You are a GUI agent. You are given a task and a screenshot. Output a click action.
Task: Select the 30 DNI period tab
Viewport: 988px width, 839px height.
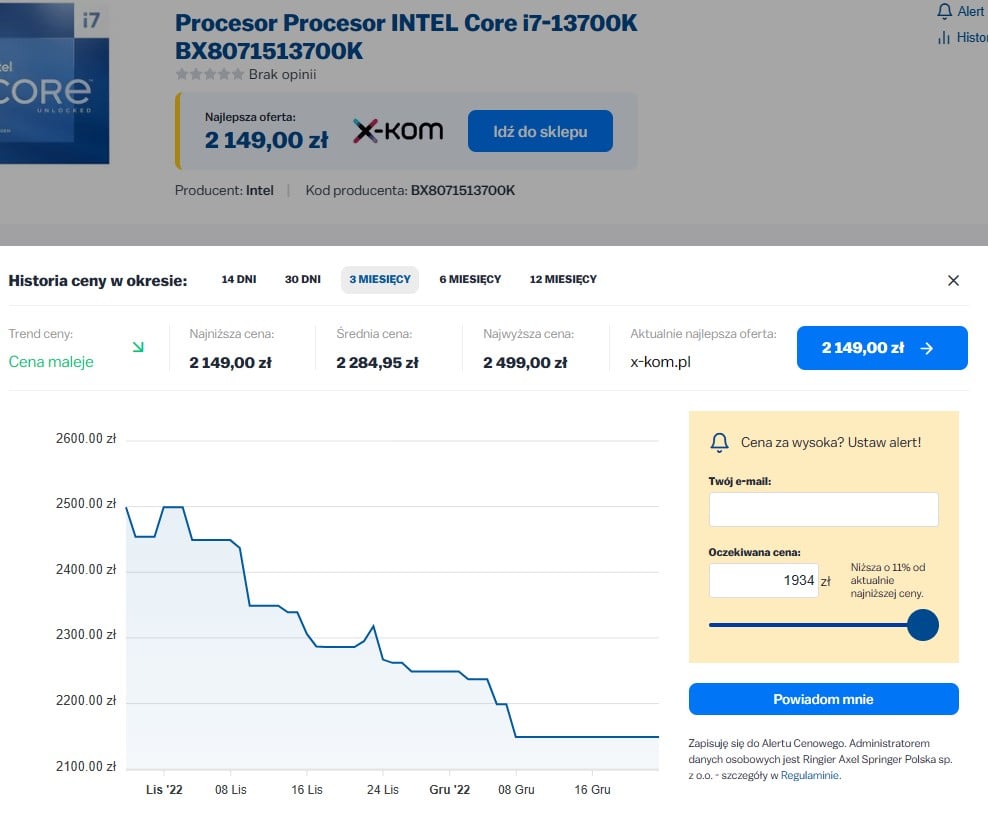pyautogui.click(x=302, y=279)
